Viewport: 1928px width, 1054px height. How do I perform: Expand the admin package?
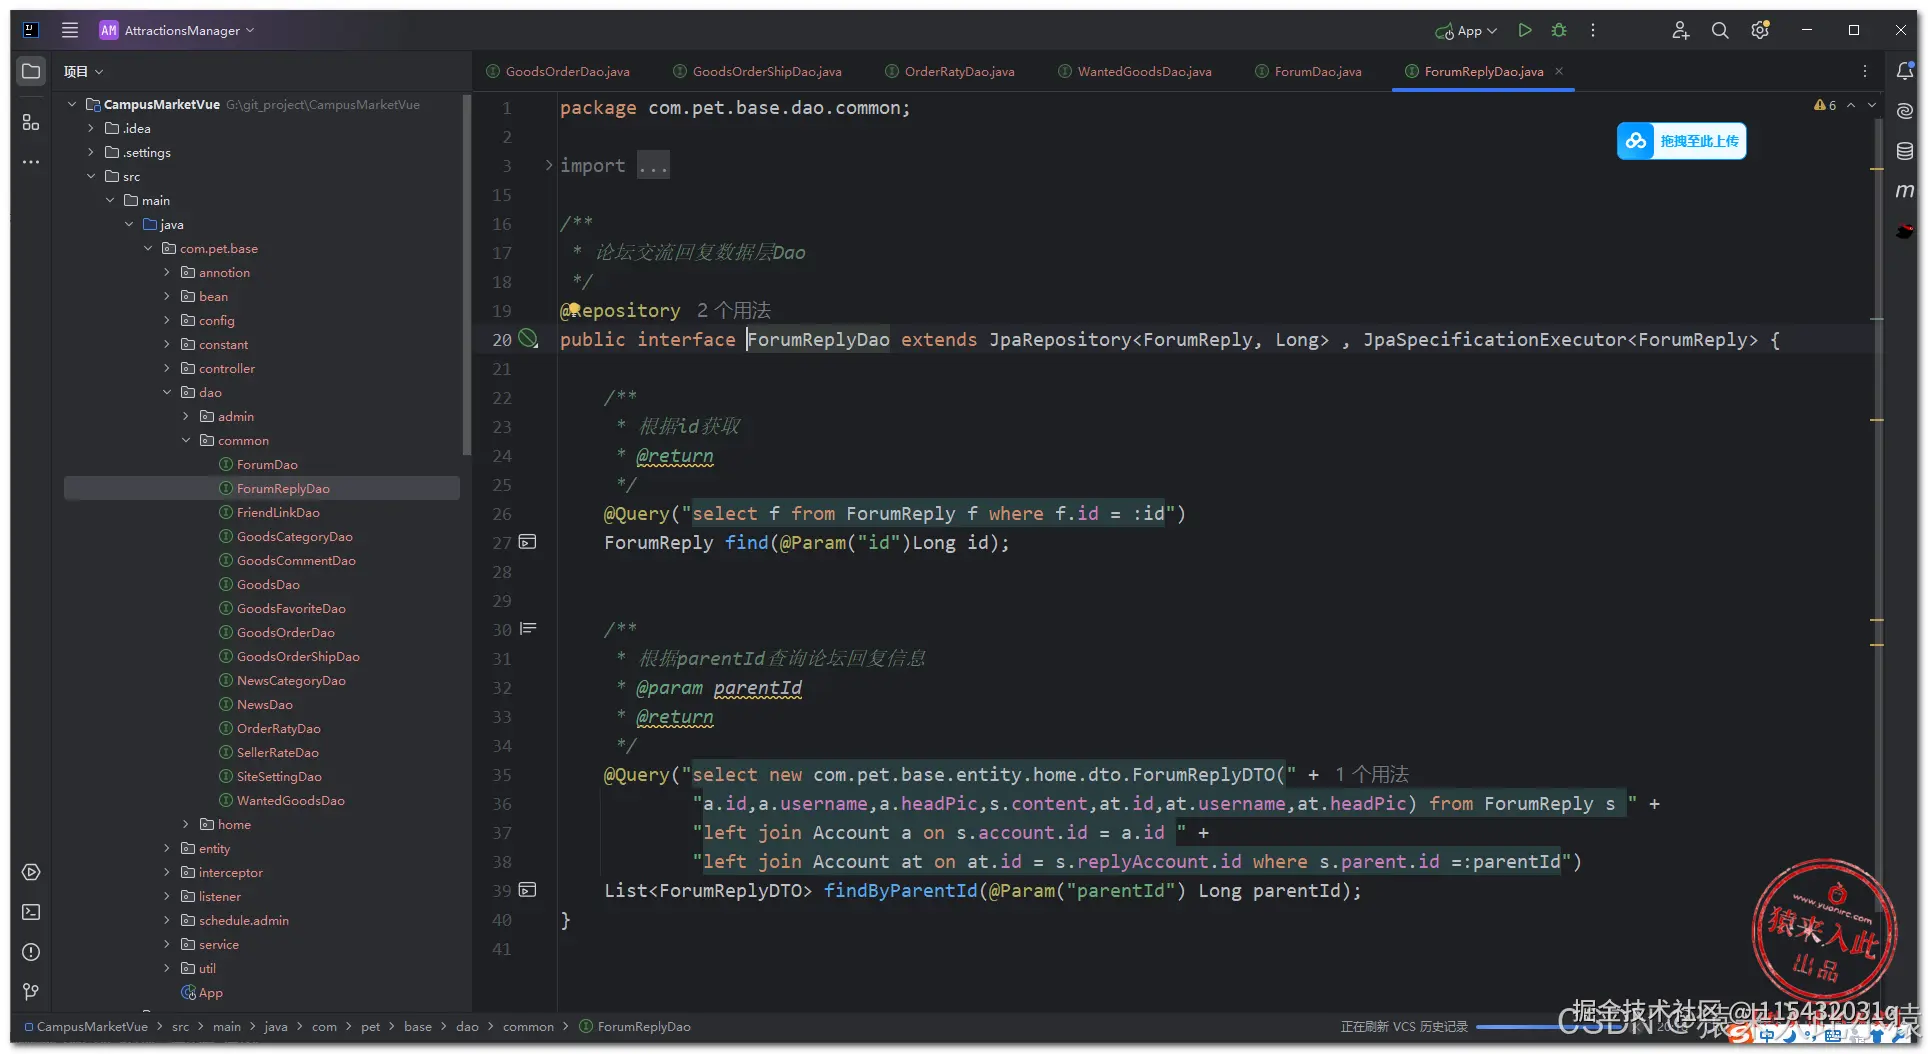[x=186, y=416]
